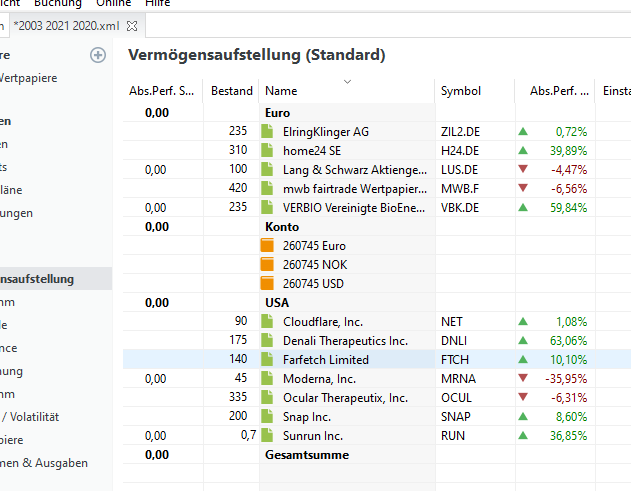Click the Bestand column header
Image resolution: width=631 pixels, height=491 pixels.
pos(232,91)
